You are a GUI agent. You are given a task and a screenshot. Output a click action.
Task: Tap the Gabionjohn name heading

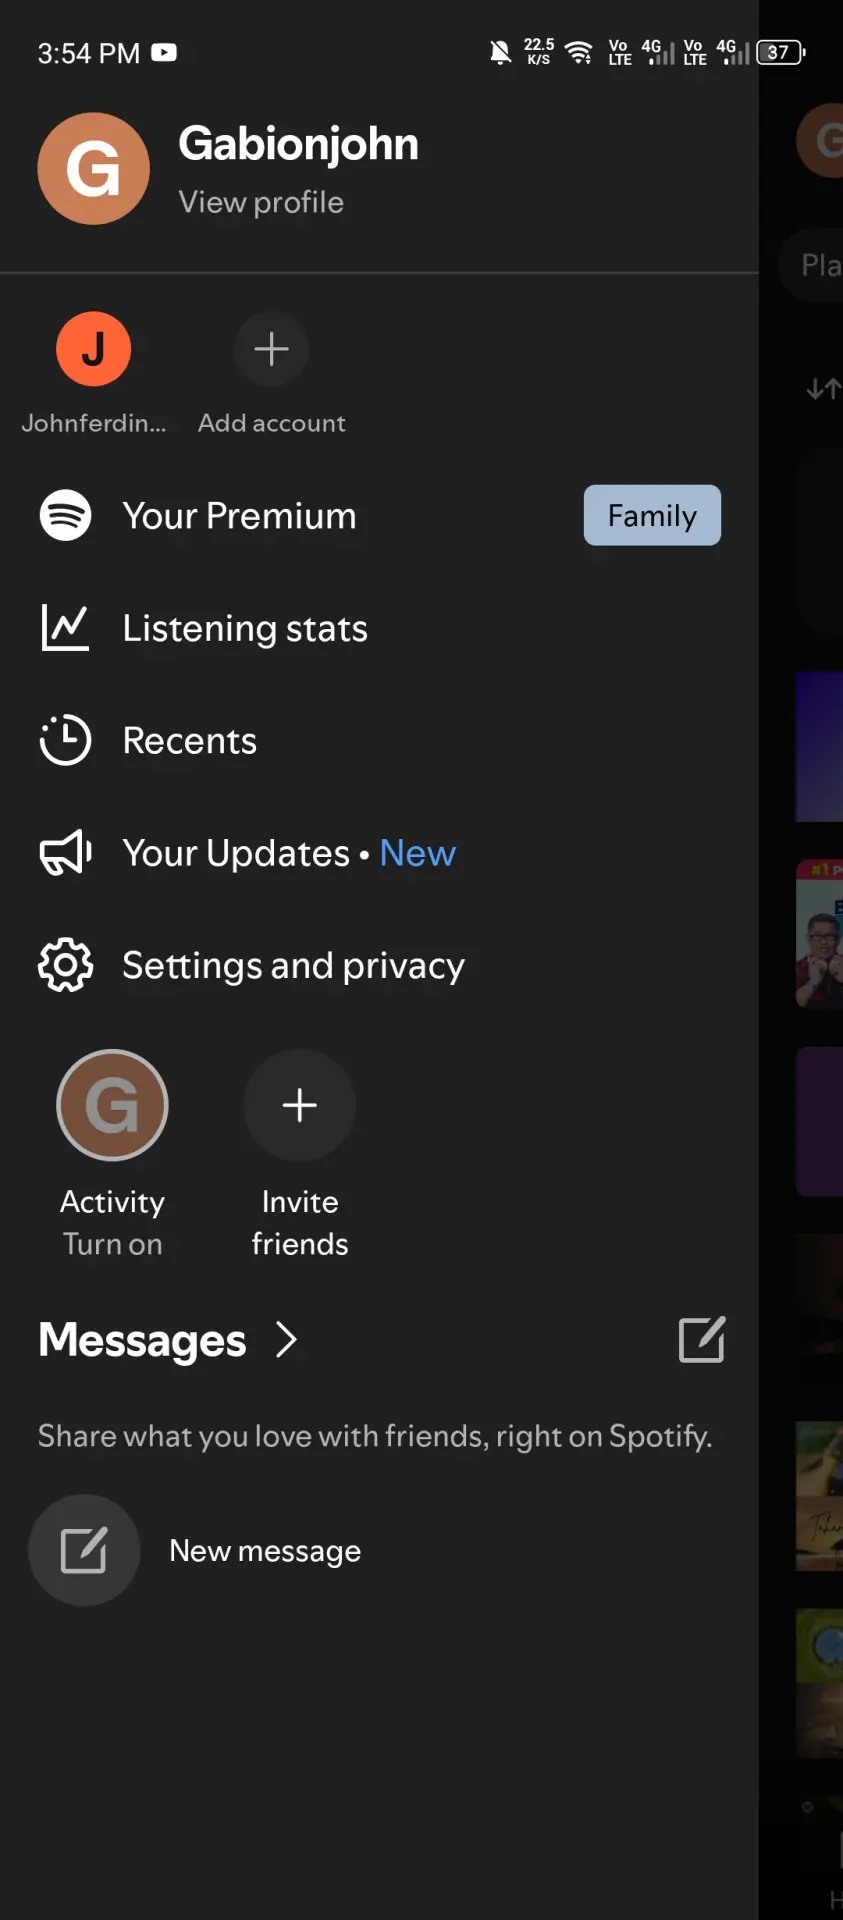[298, 144]
